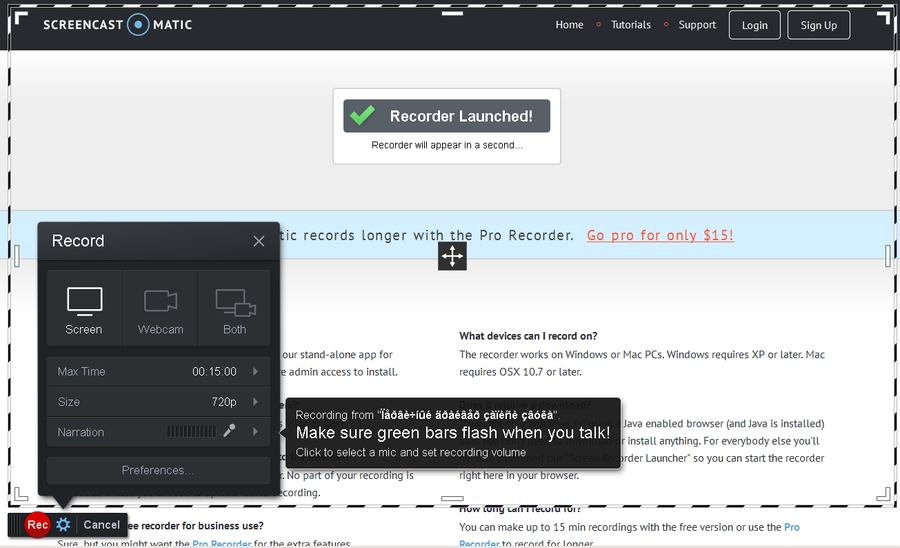This screenshot has width=900, height=548.
Task: Open the Home menu item
Action: click(569, 25)
